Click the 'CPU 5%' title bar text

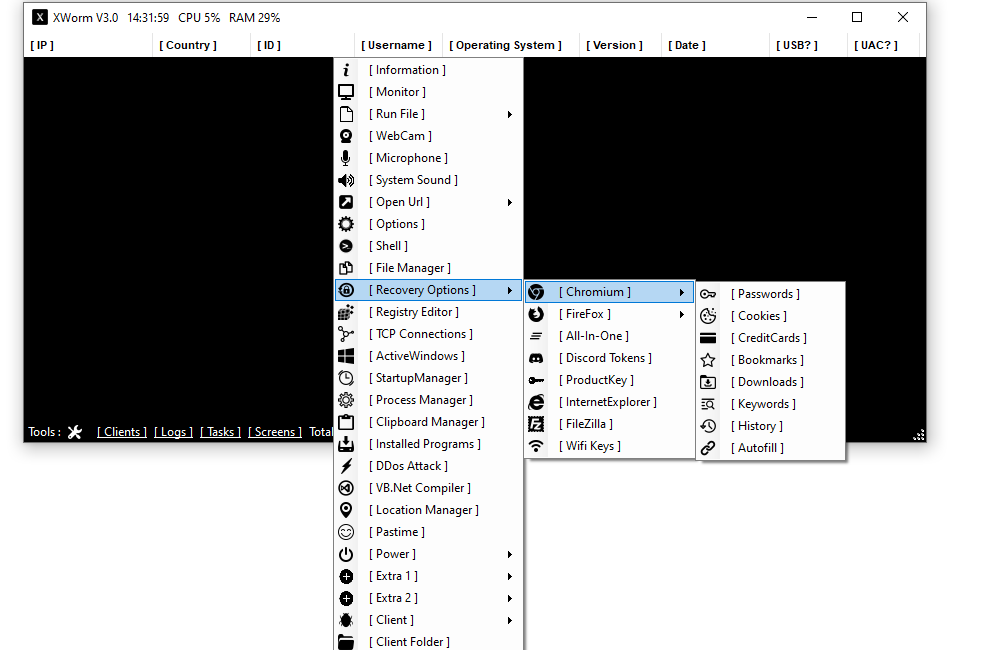point(199,18)
